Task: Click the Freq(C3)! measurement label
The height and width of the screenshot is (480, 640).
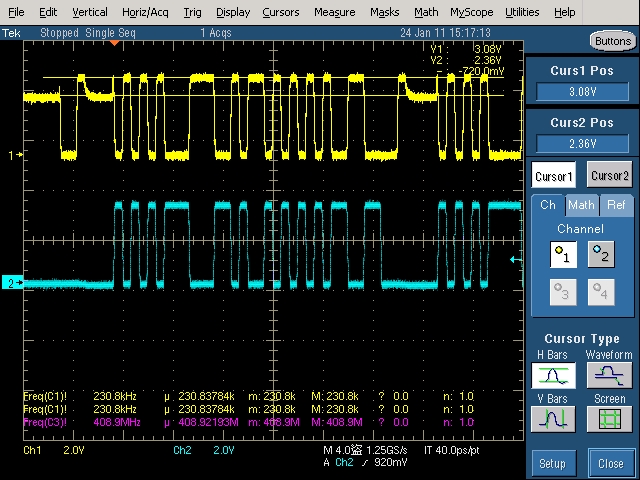Action: [x=45, y=422]
